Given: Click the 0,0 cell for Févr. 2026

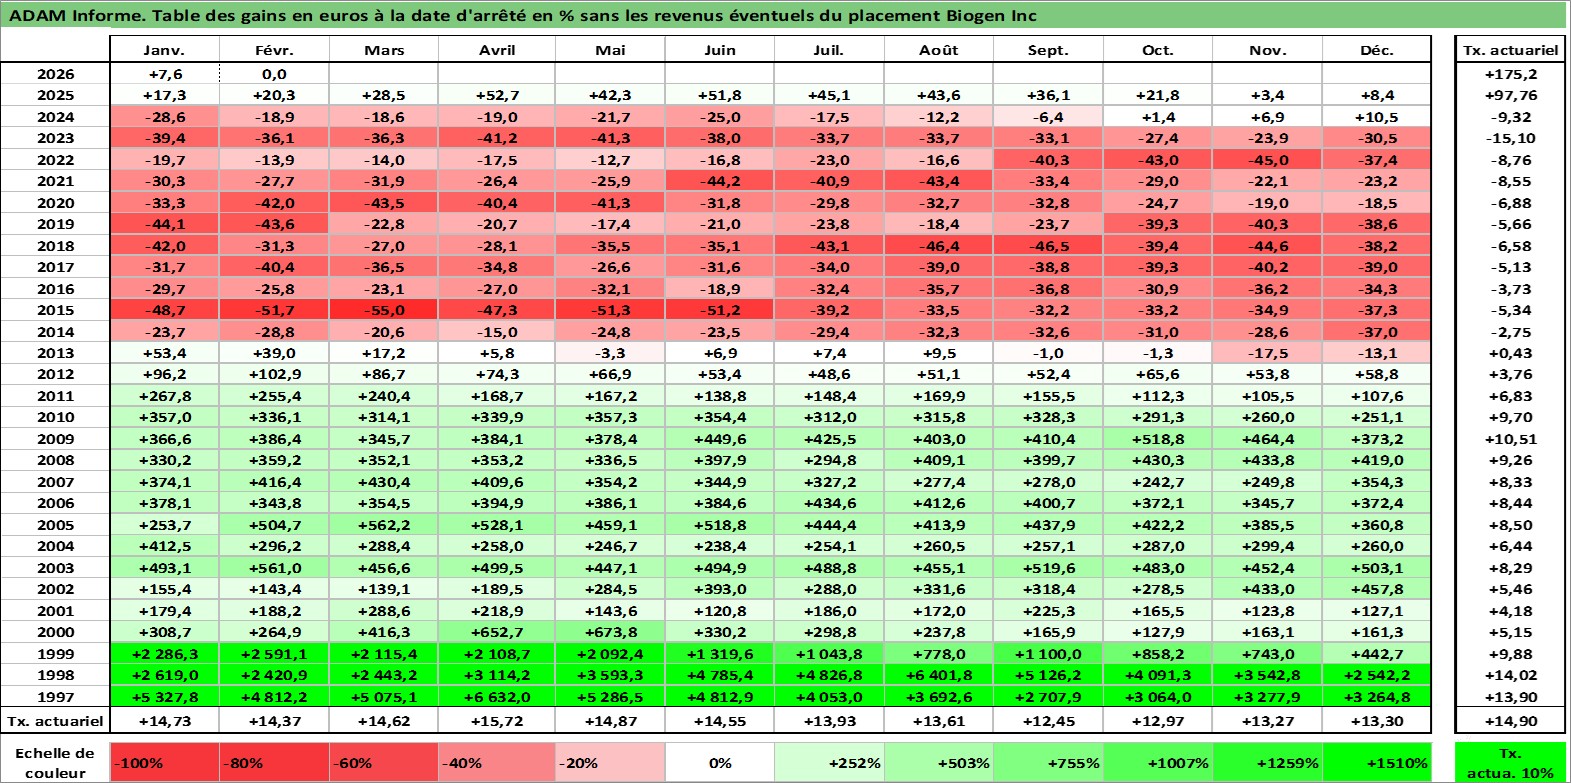Looking at the screenshot, I should [274, 74].
